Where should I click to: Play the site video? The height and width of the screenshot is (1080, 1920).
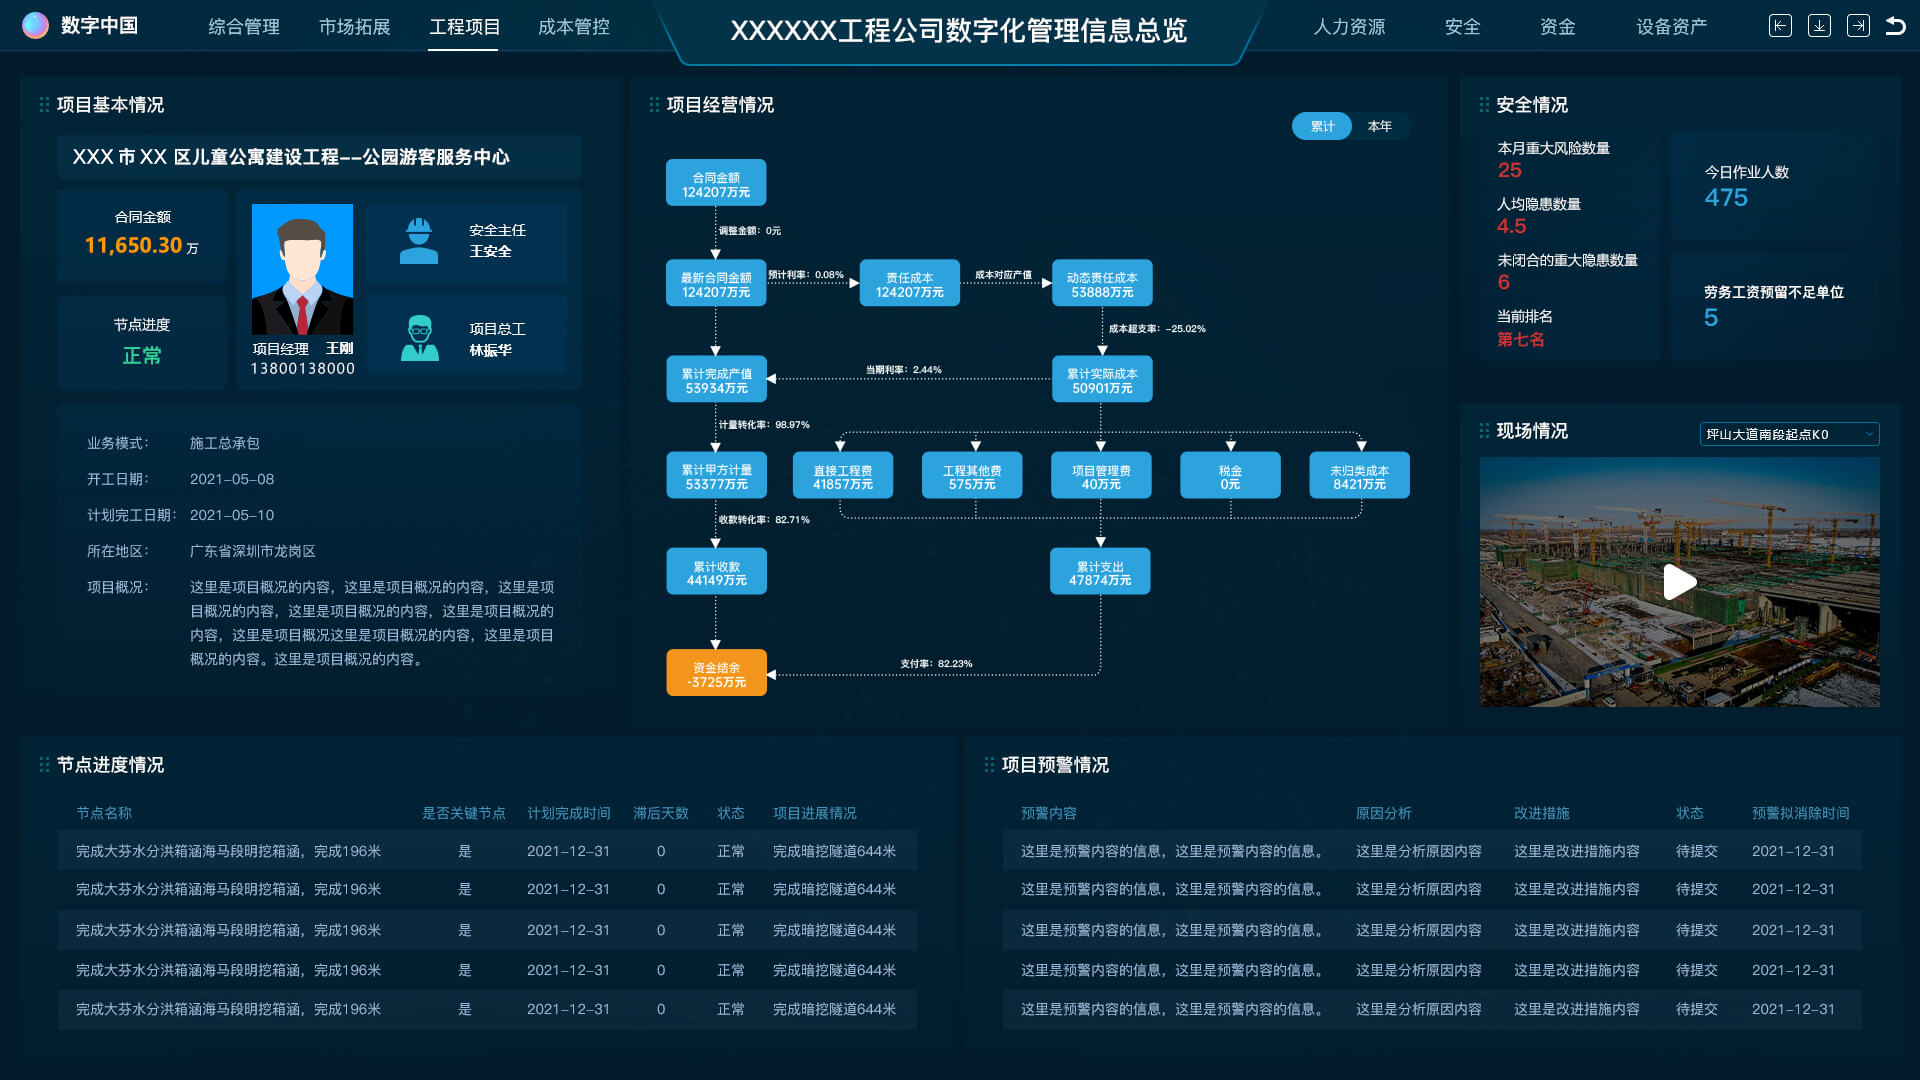coord(1679,582)
